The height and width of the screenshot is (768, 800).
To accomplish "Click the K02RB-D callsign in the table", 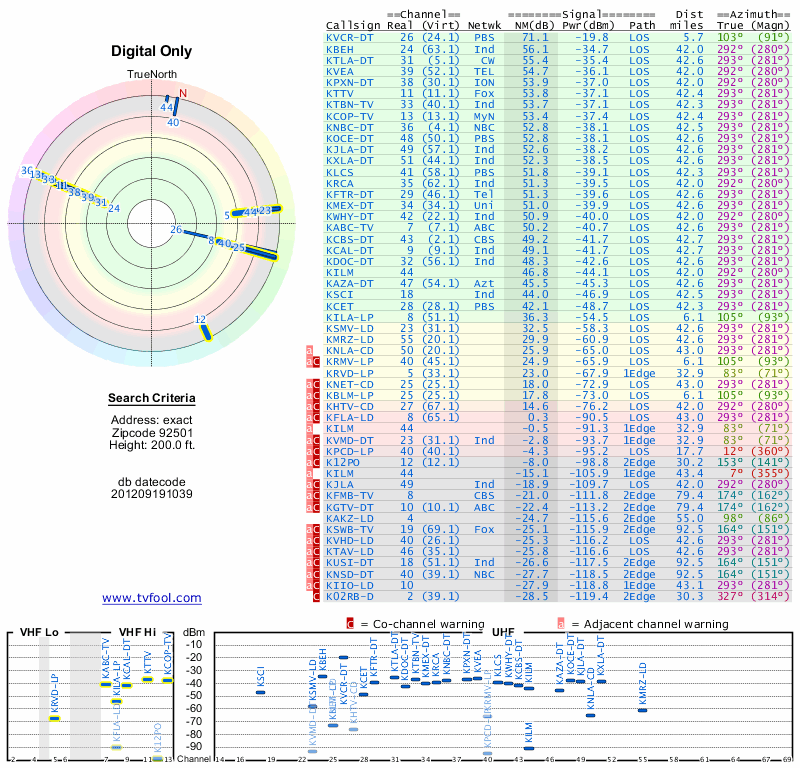I will (x=349, y=596).
